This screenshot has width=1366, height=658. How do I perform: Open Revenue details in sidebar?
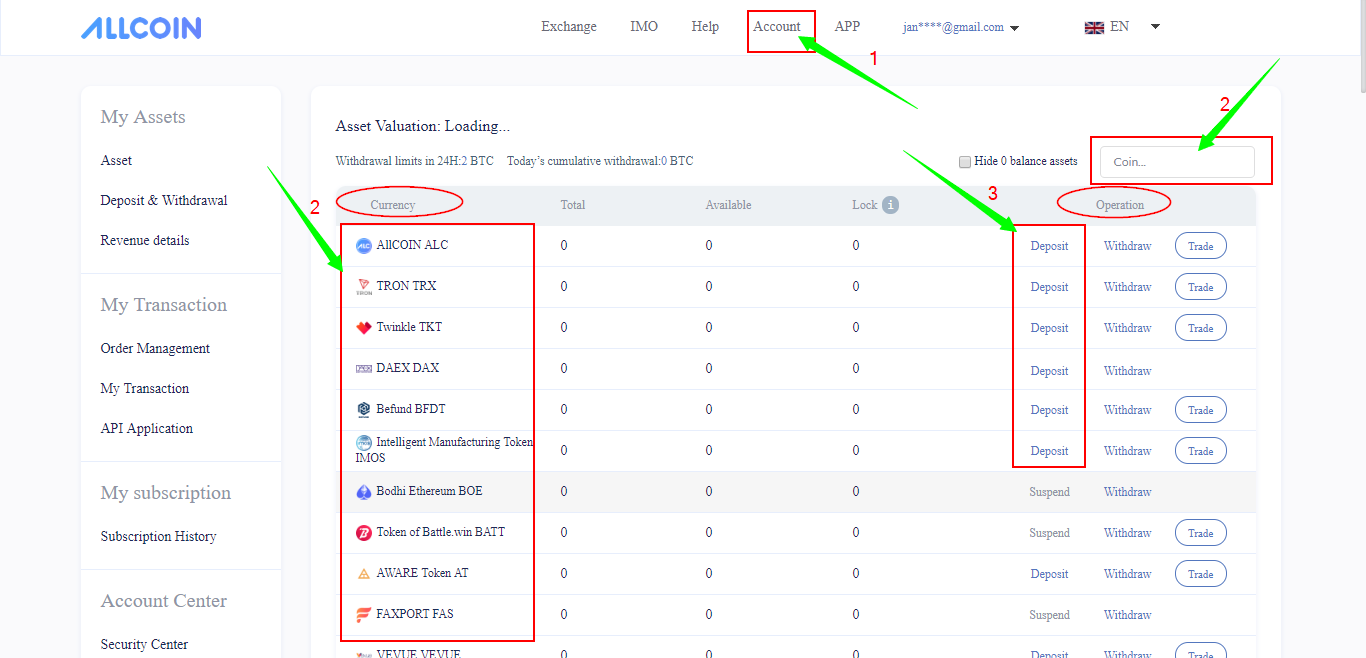(145, 240)
